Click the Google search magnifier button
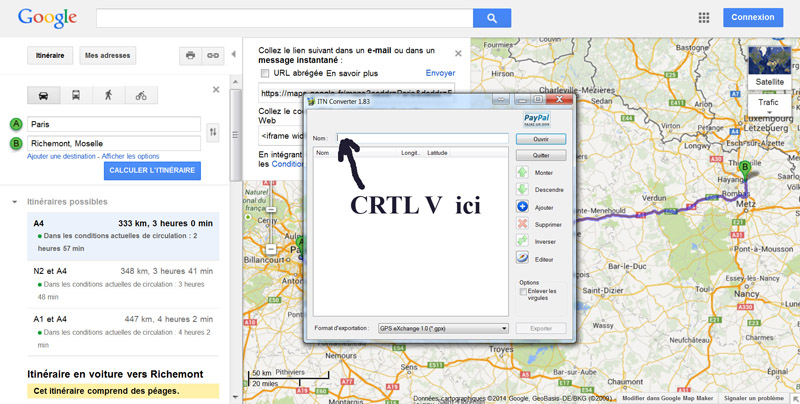The image size is (800, 404). [492, 18]
